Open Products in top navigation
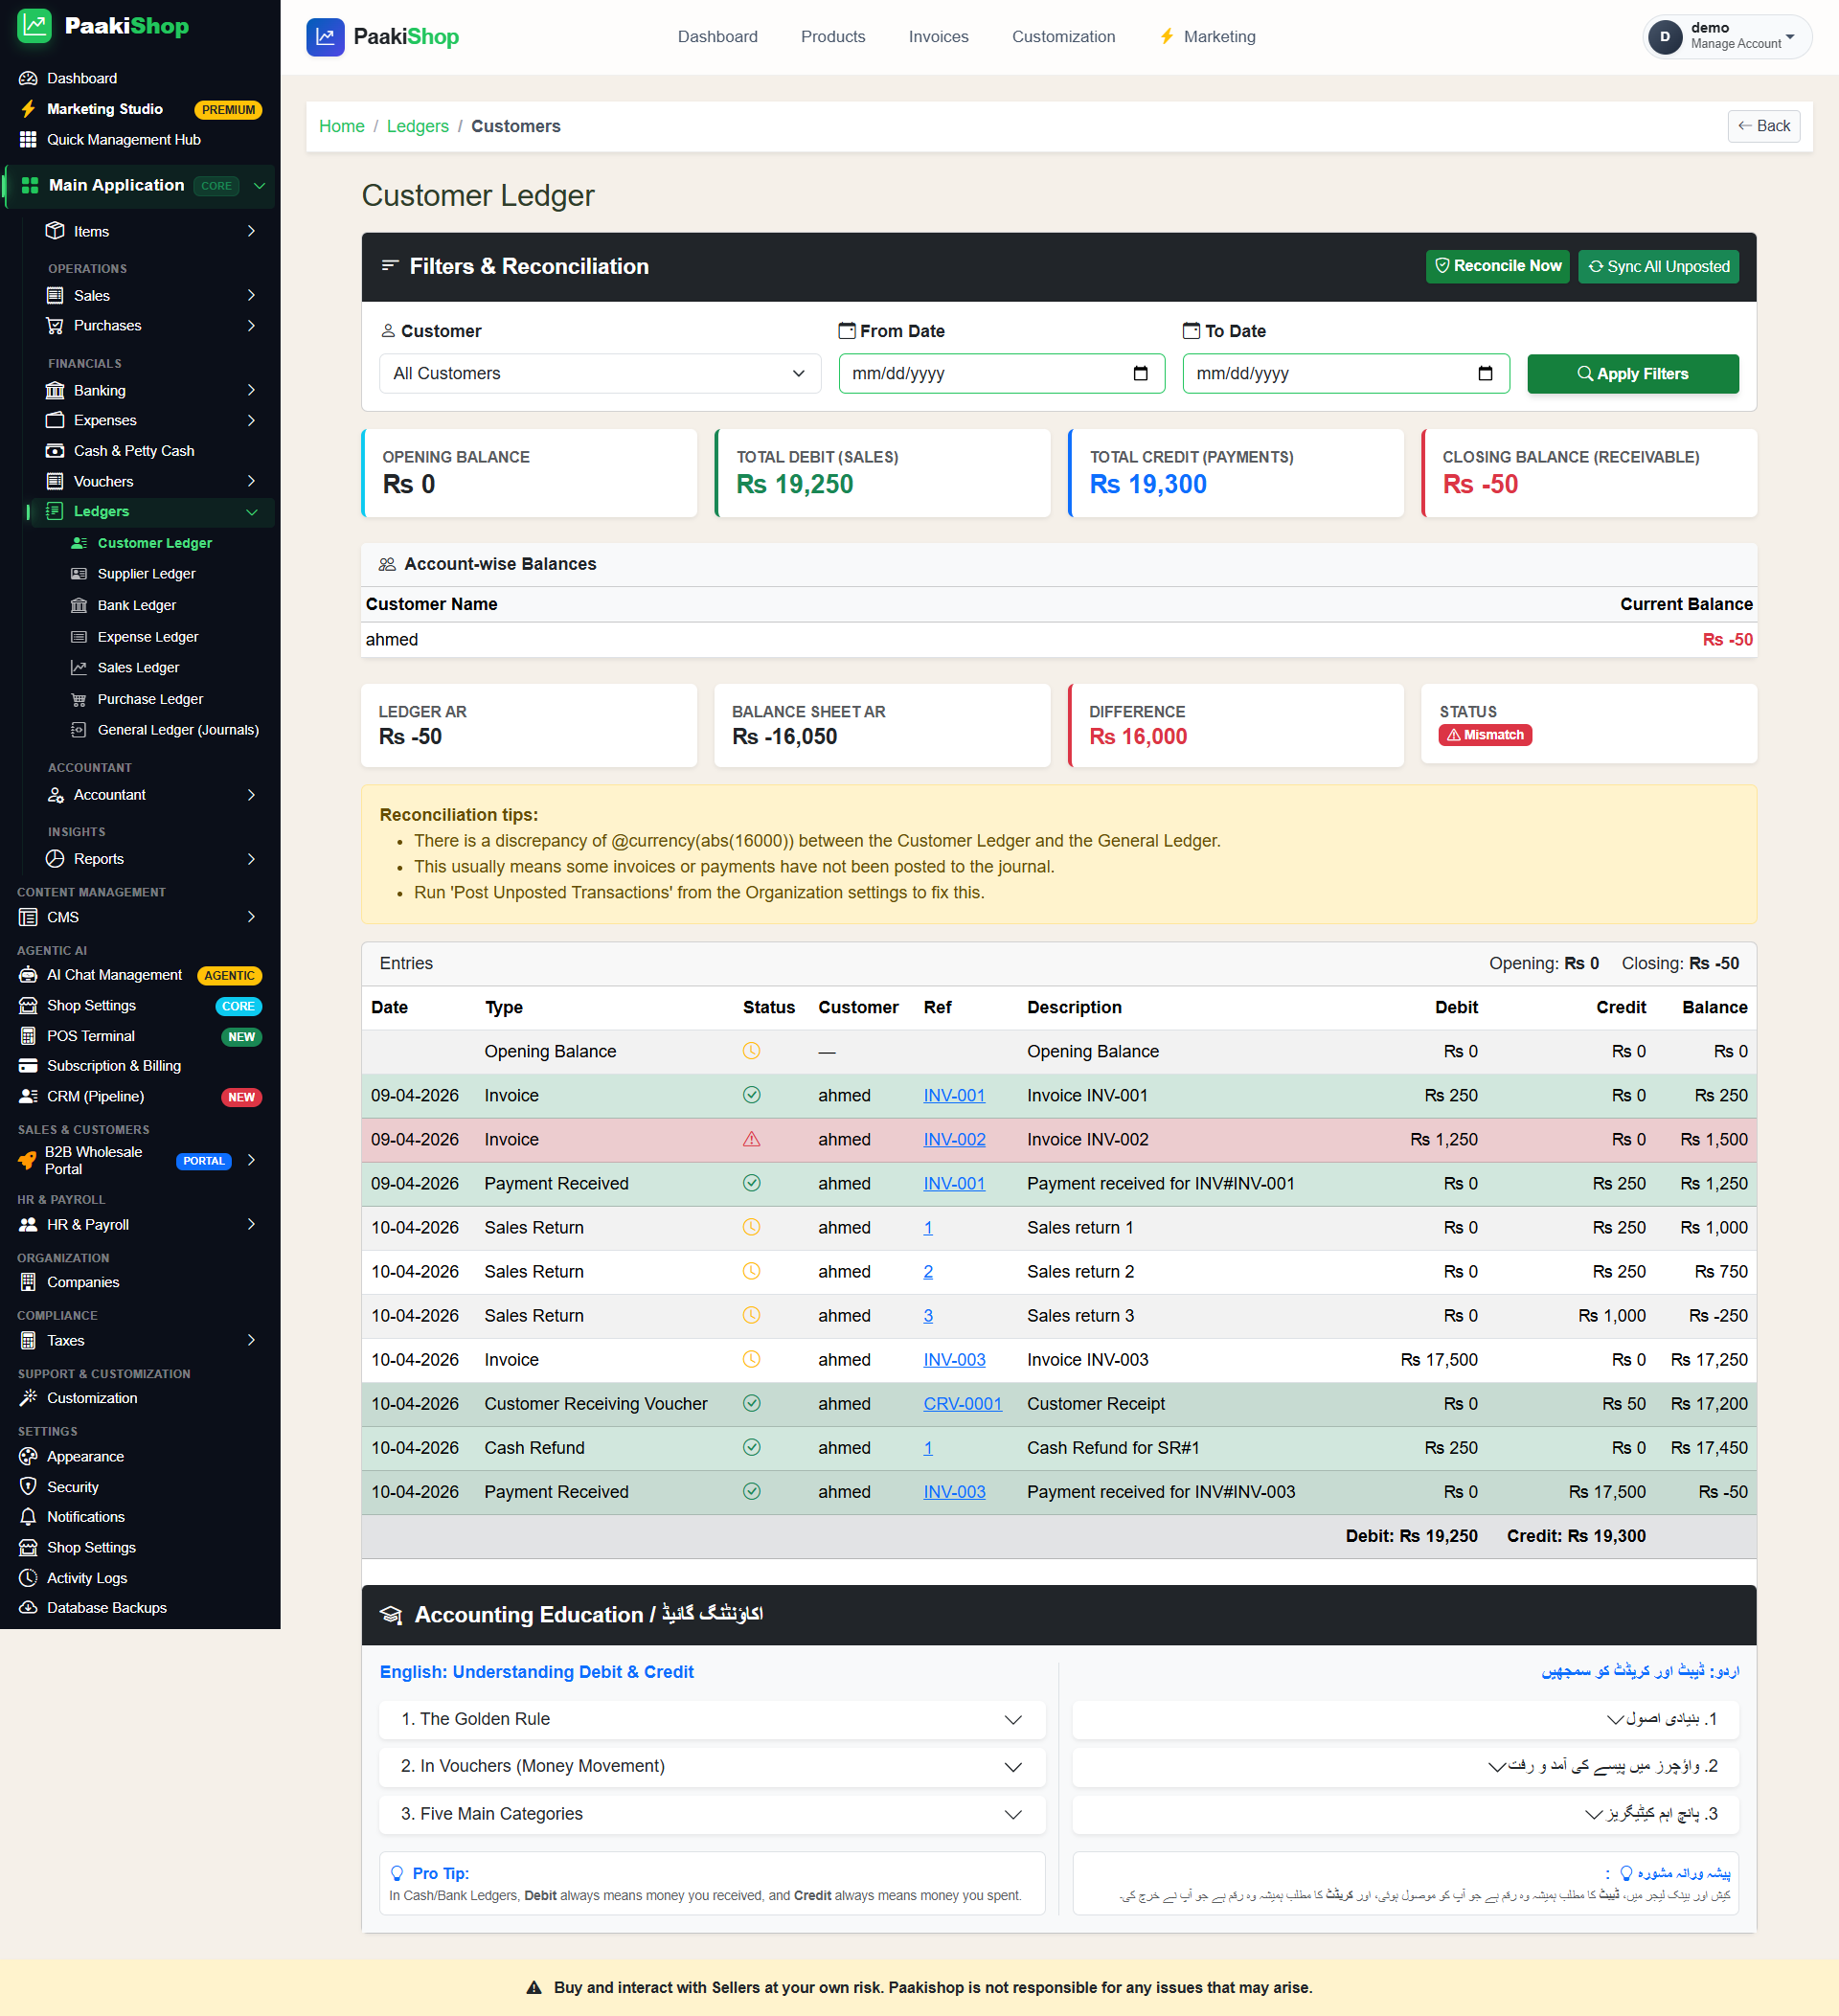The image size is (1839, 2016). coord(833,37)
